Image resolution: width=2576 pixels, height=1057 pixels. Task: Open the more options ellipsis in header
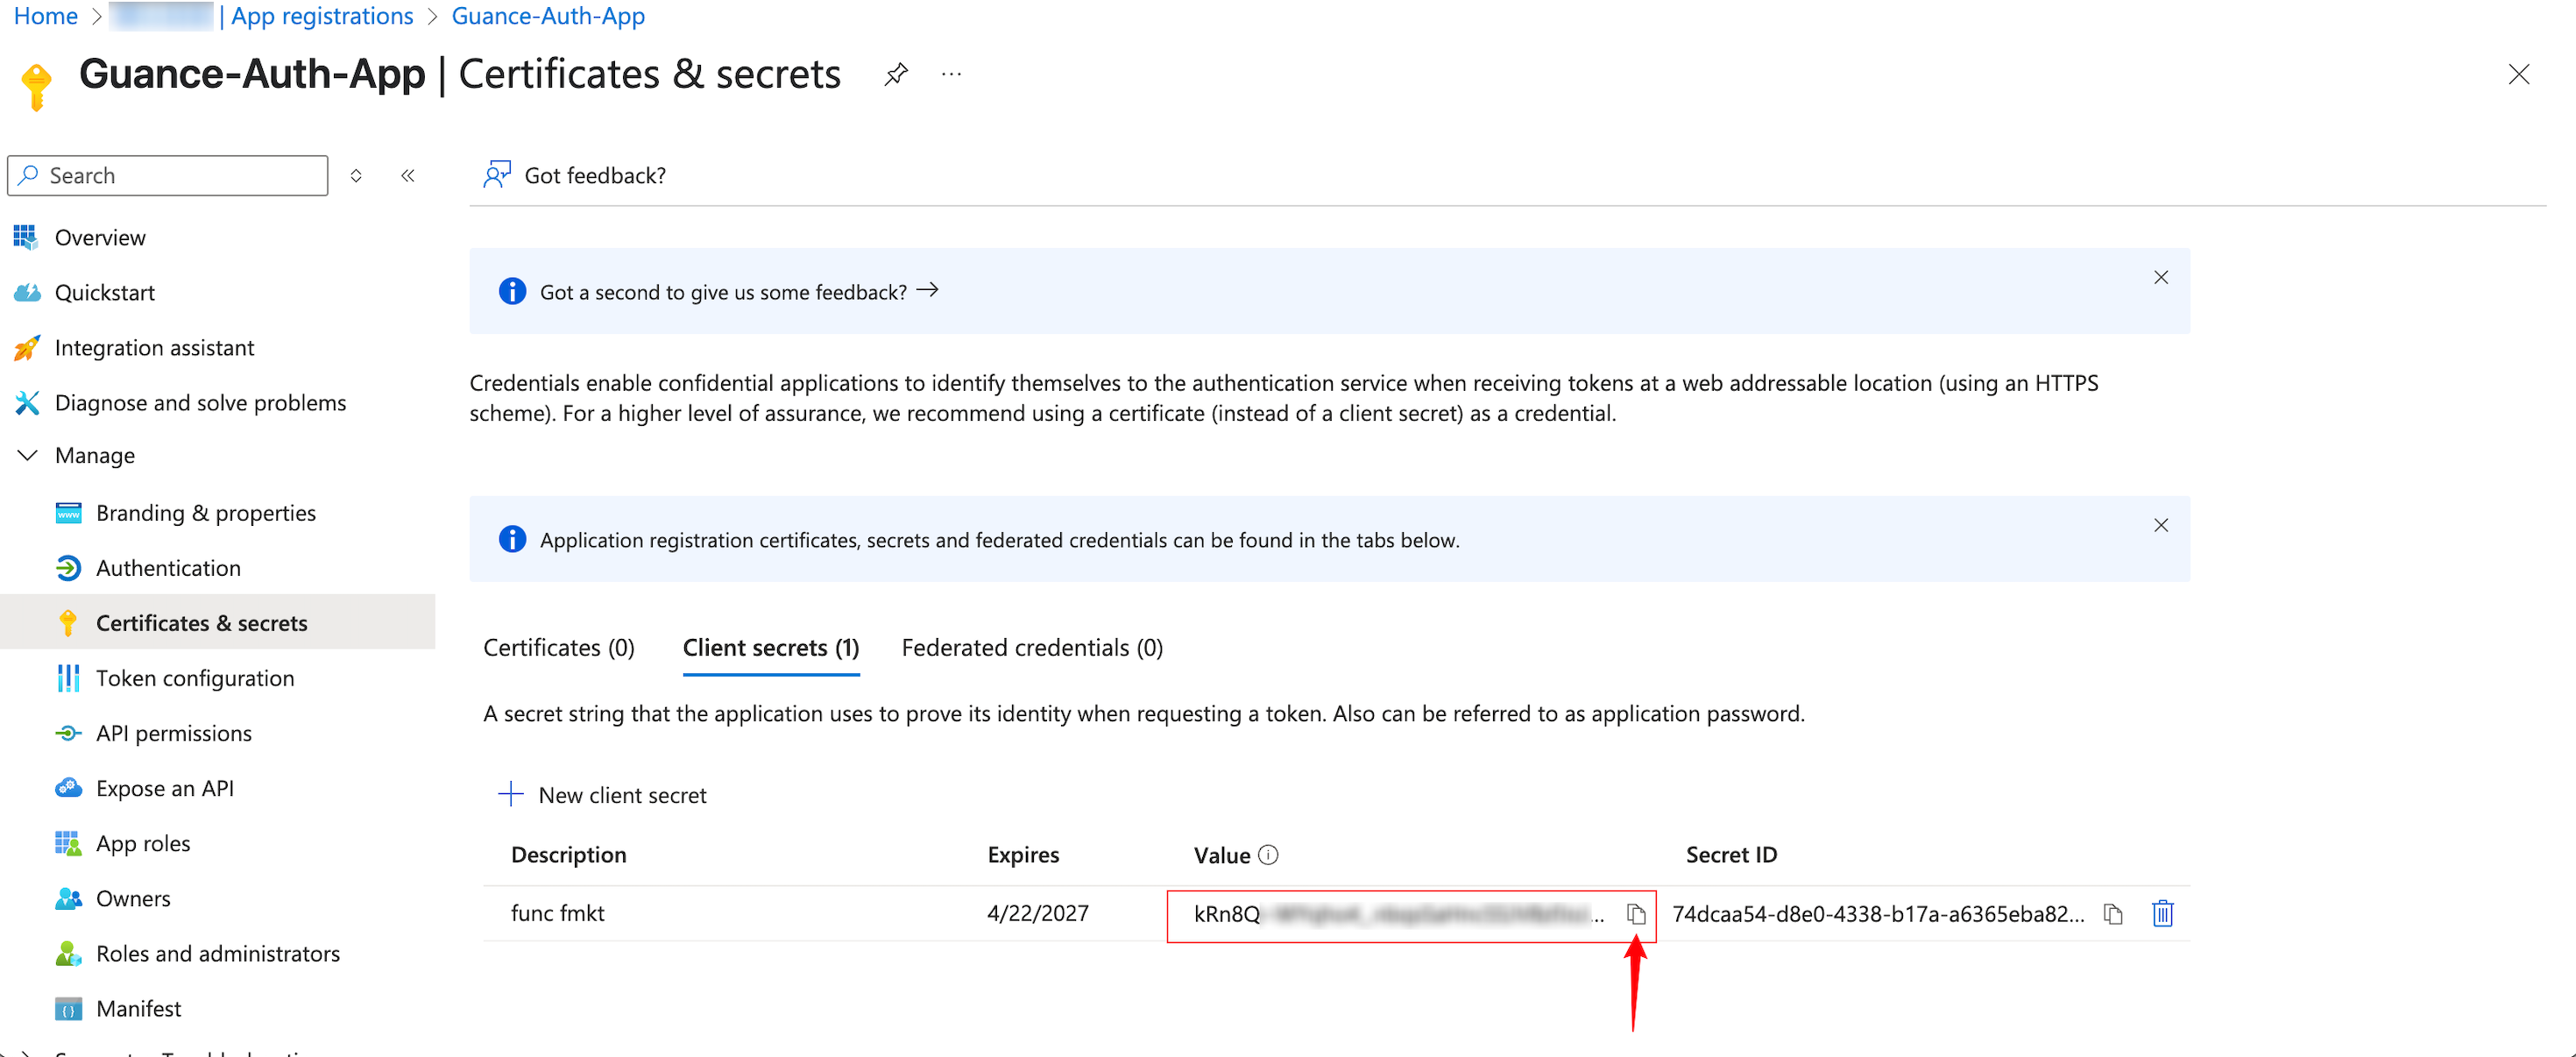pos(951,74)
